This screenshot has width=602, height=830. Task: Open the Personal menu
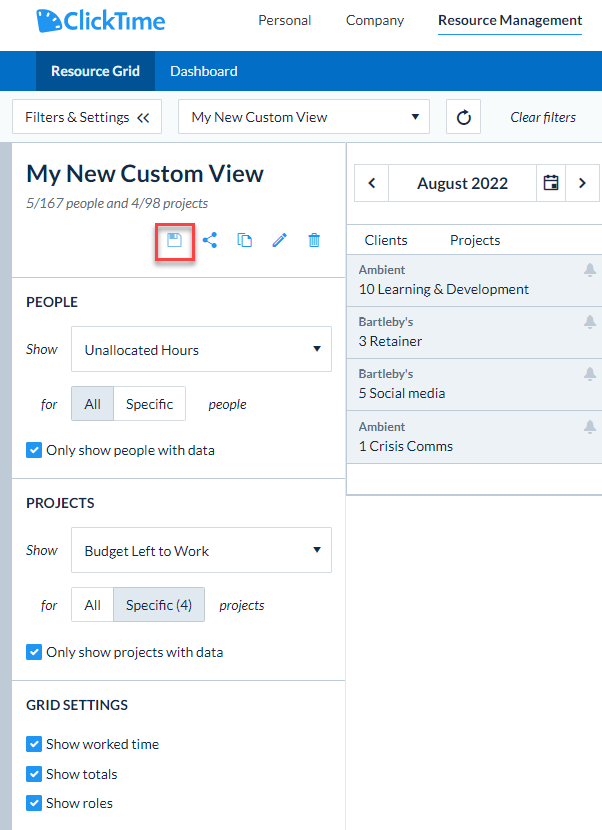click(x=284, y=21)
